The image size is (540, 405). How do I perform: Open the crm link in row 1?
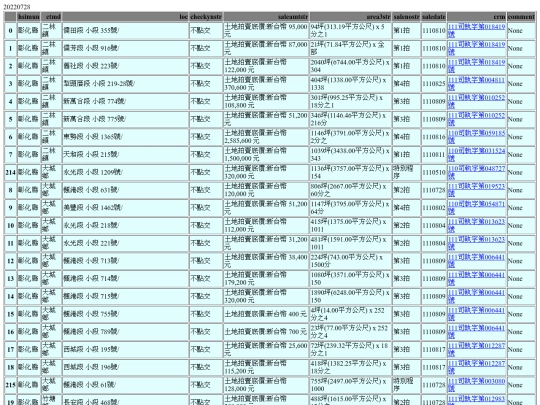[476, 48]
